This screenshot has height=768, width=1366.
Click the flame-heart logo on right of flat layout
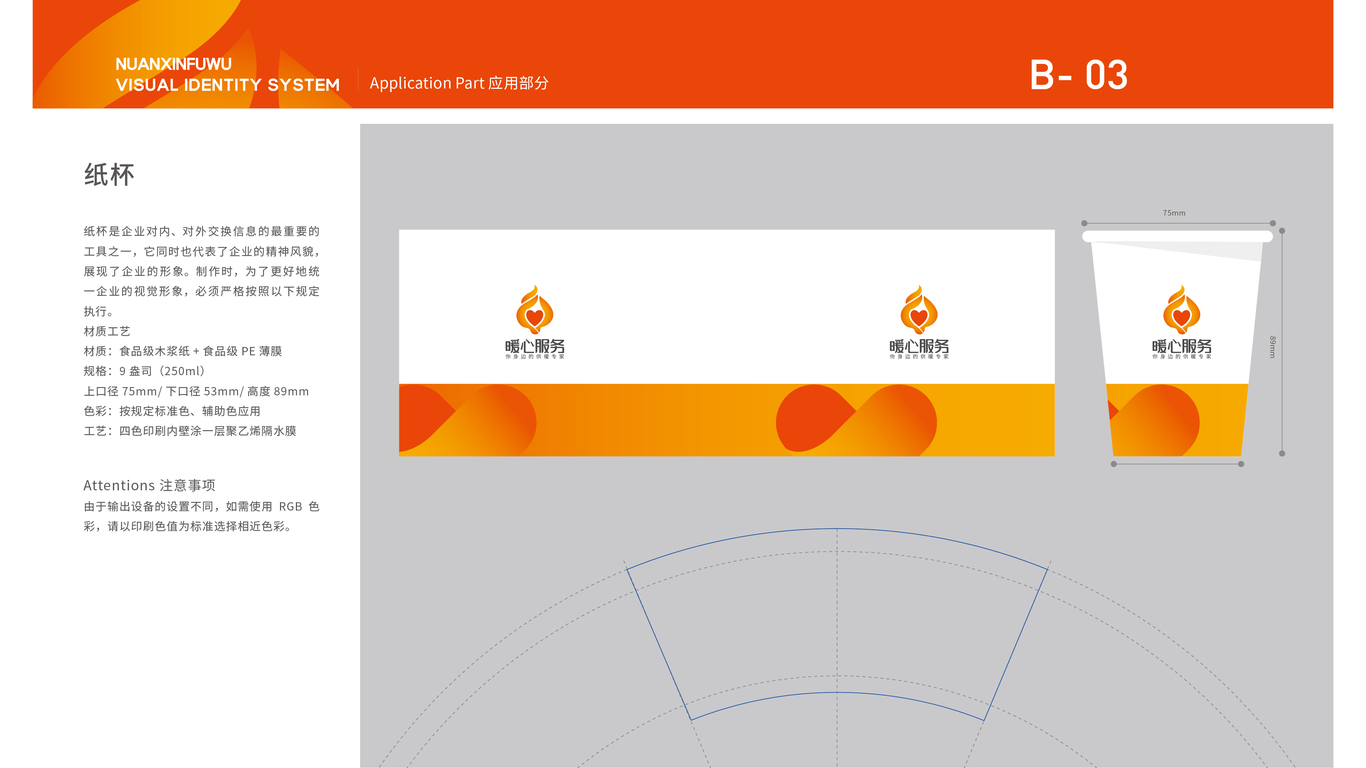point(919,310)
